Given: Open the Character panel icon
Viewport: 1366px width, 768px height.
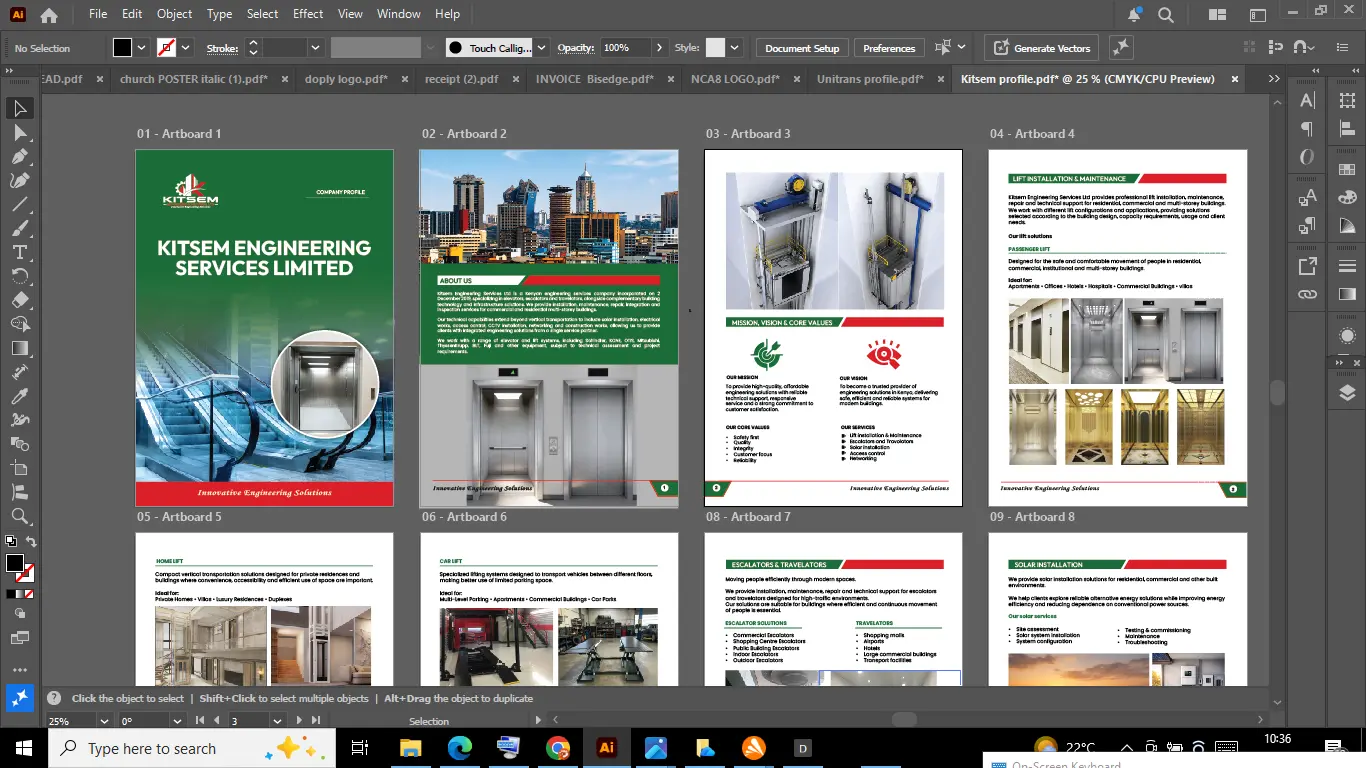Looking at the screenshot, I should pyautogui.click(x=1307, y=99).
